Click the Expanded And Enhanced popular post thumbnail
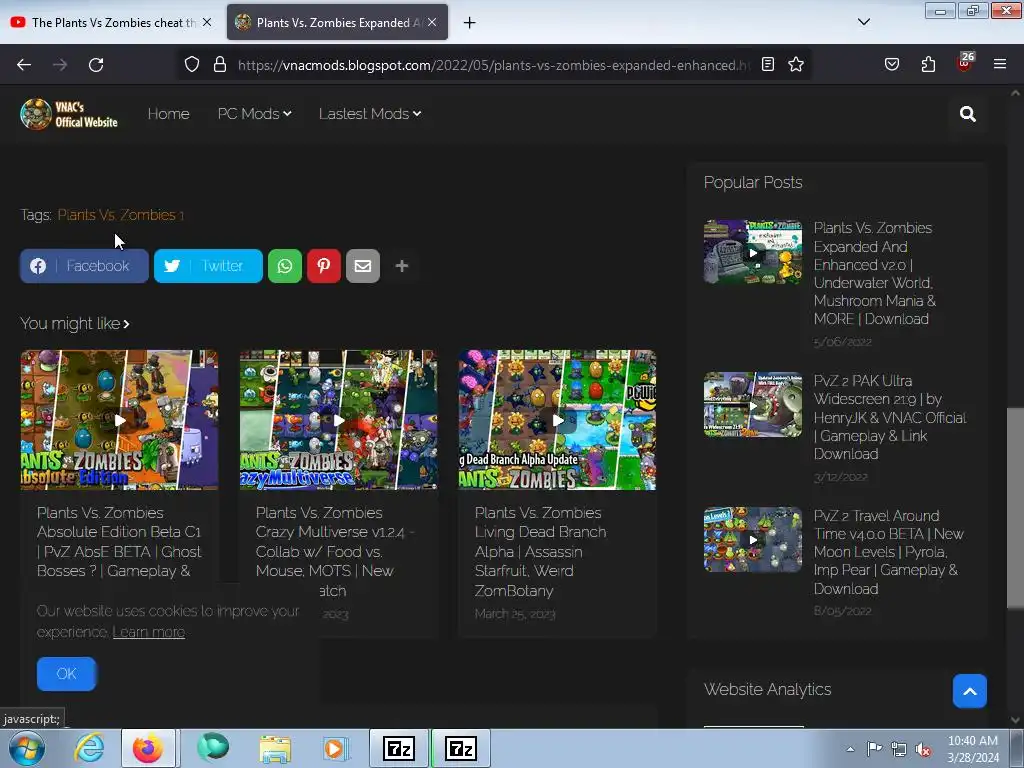 (753, 252)
